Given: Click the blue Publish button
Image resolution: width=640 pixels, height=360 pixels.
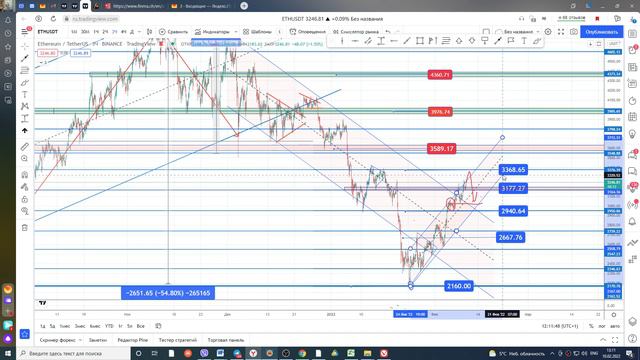Looking at the screenshot, I should pyautogui.click(x=601, y=32).
